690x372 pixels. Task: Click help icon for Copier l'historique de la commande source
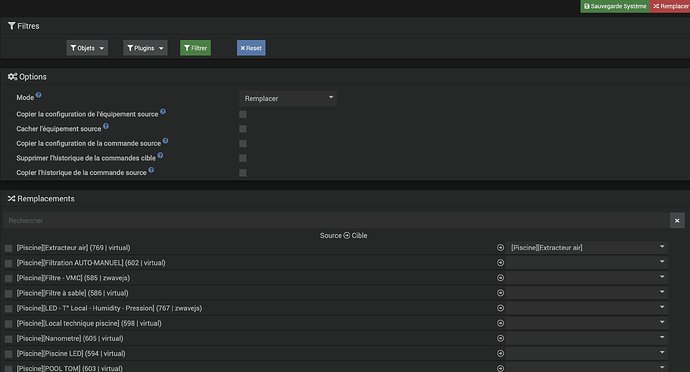[151, 170]
